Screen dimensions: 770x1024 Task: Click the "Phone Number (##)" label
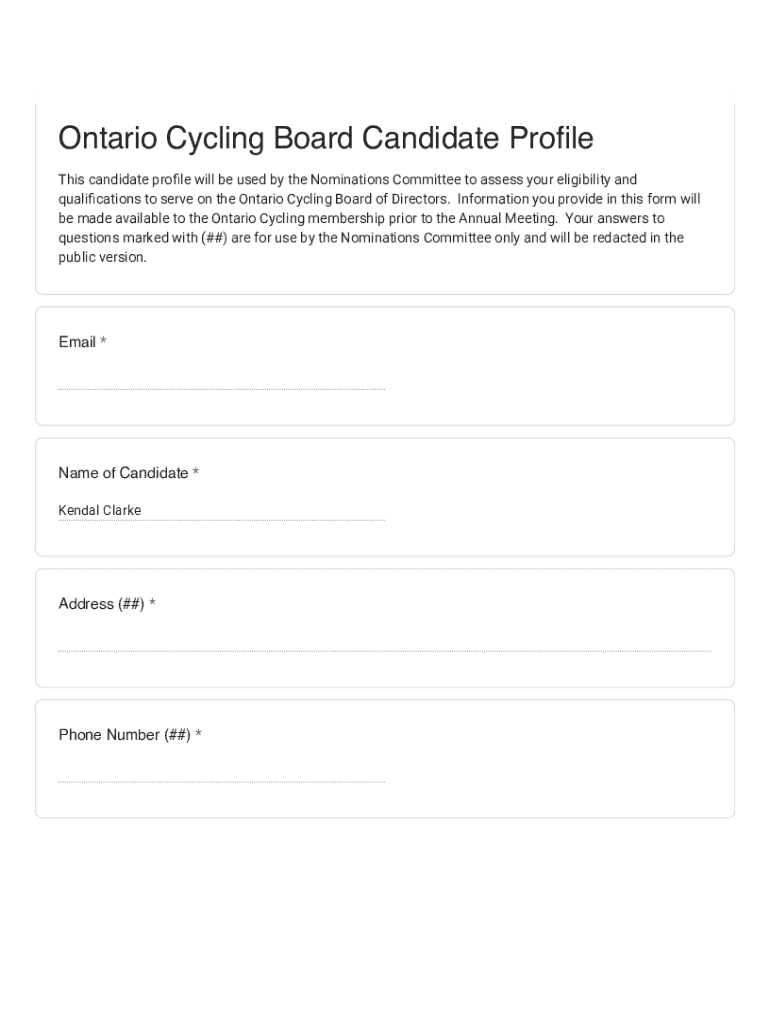(x=124, y=735)
